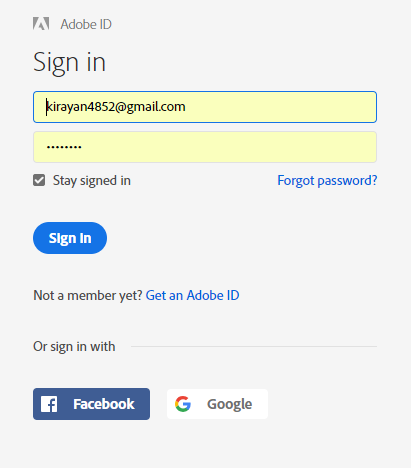Click the Sign in page heading
This screenshot has width=411, height=468.
[x=69, y=62]
